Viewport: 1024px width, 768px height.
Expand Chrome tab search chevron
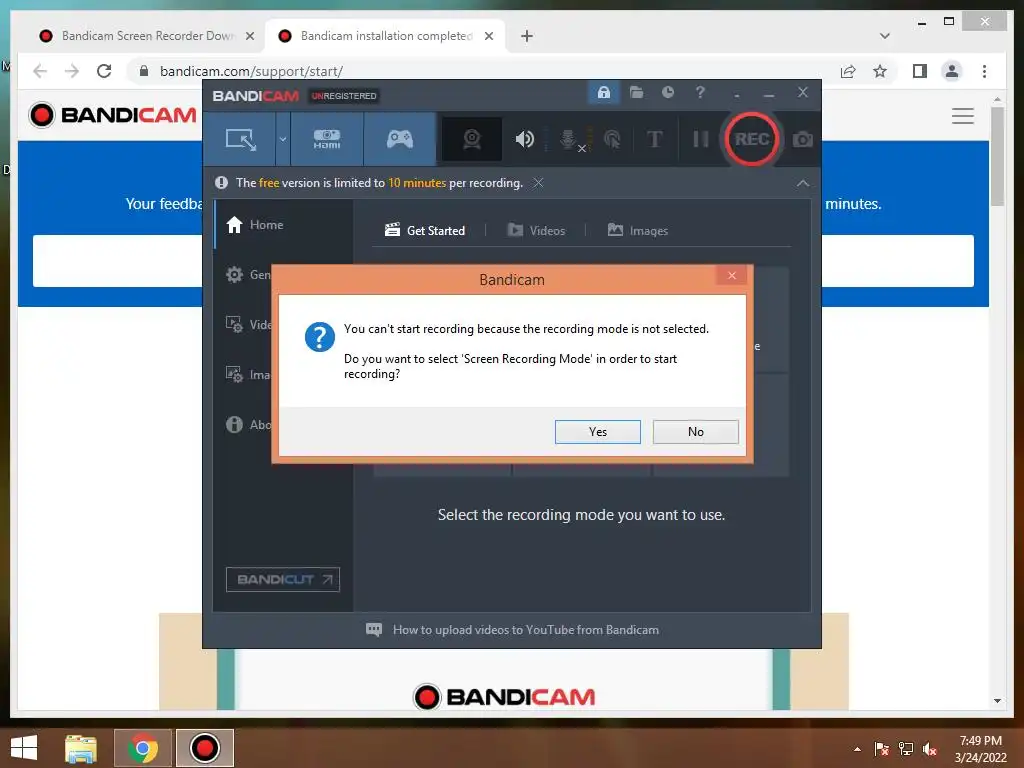coord(884,36)
